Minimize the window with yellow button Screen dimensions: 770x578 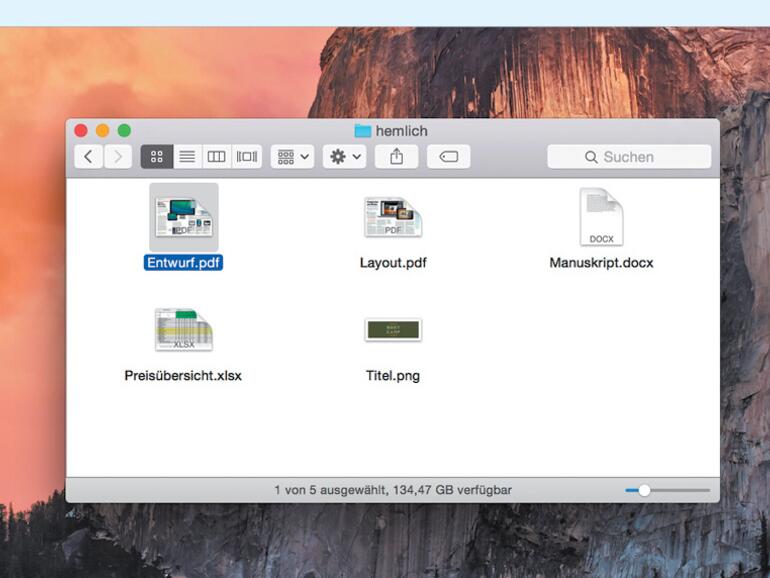(x=103, y=131)
